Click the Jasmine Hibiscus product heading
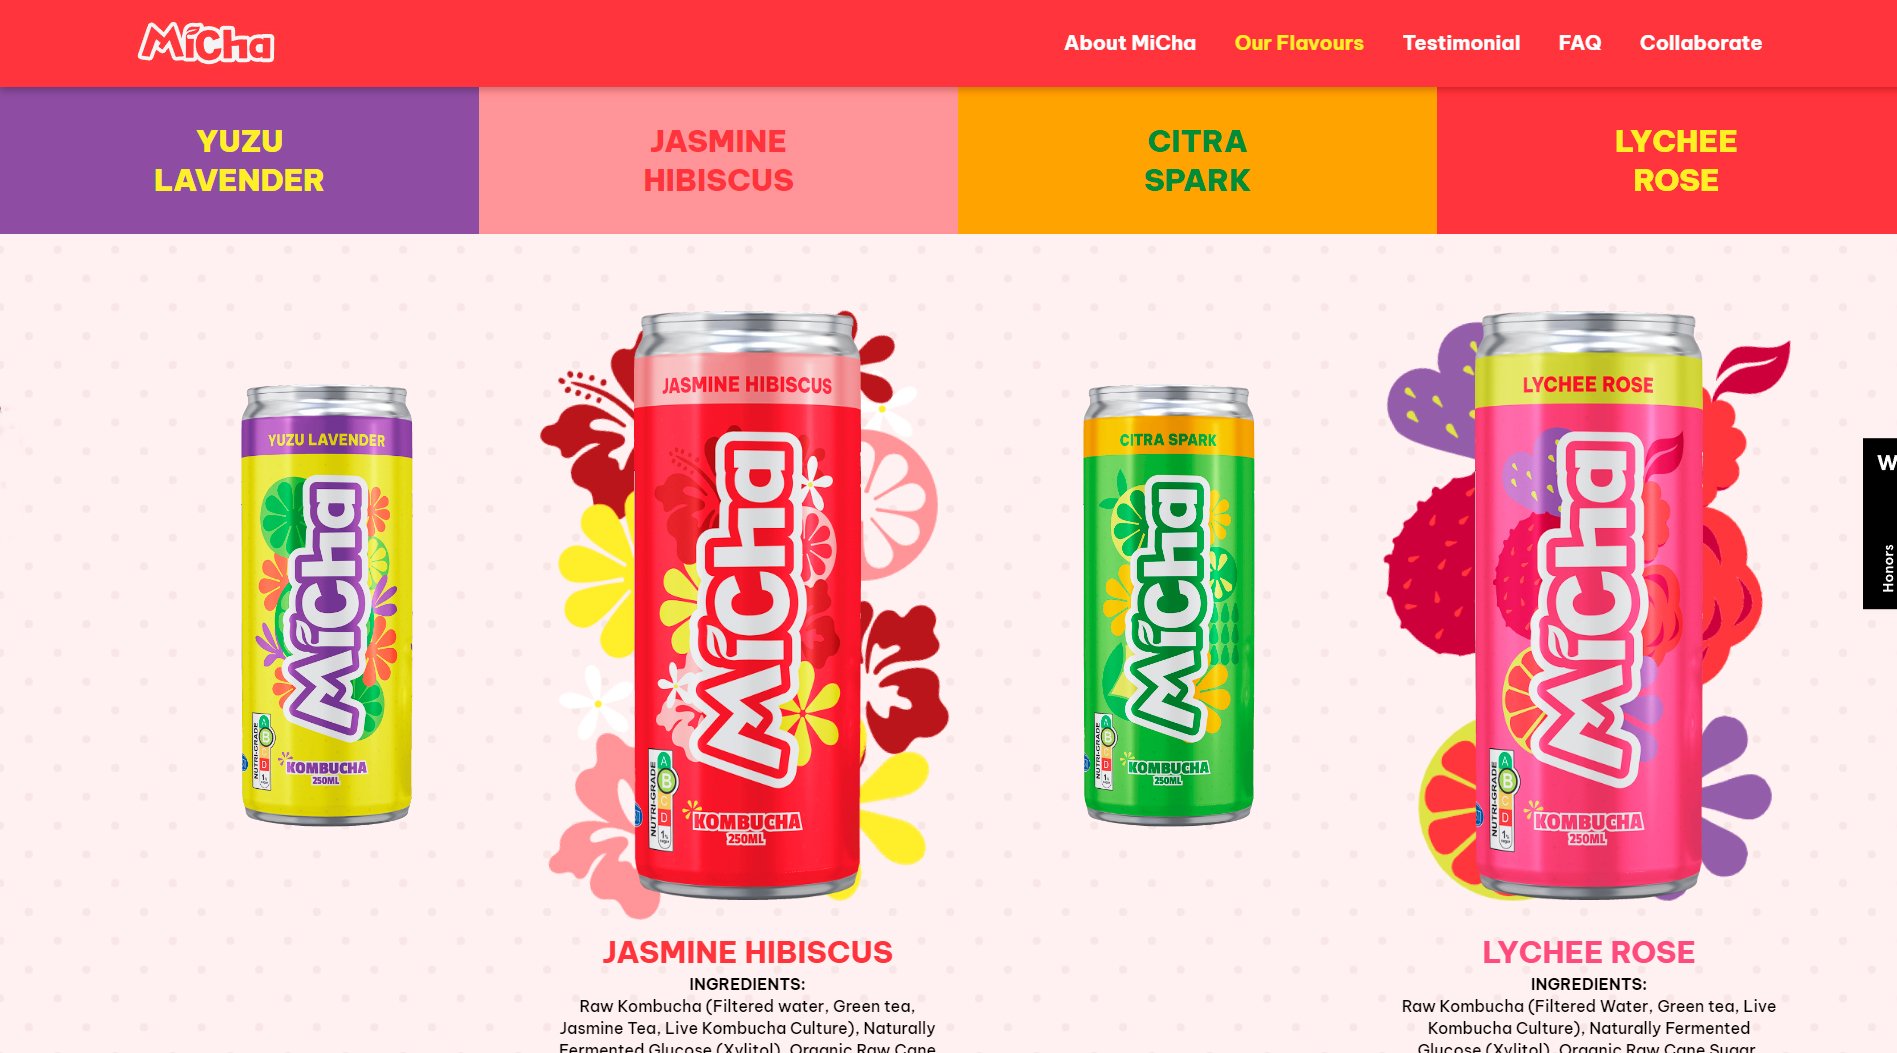1897x1053 pixels. pyautogui.click(x=747, y=952)
